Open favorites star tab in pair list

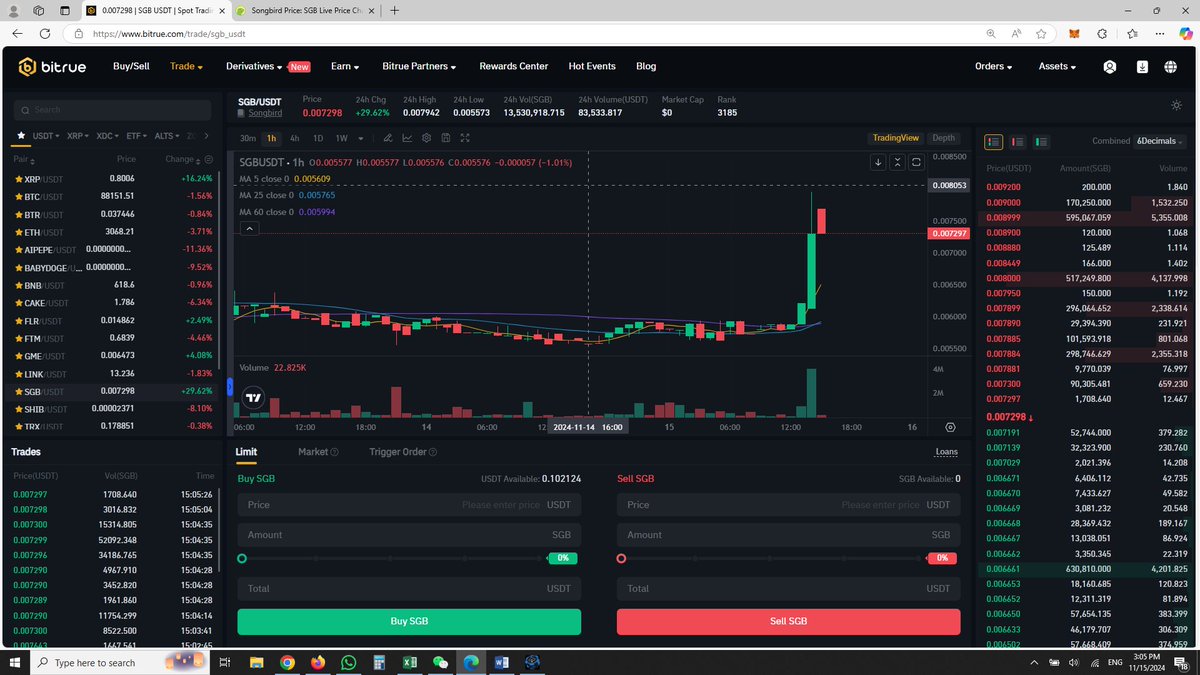point(21,135)
